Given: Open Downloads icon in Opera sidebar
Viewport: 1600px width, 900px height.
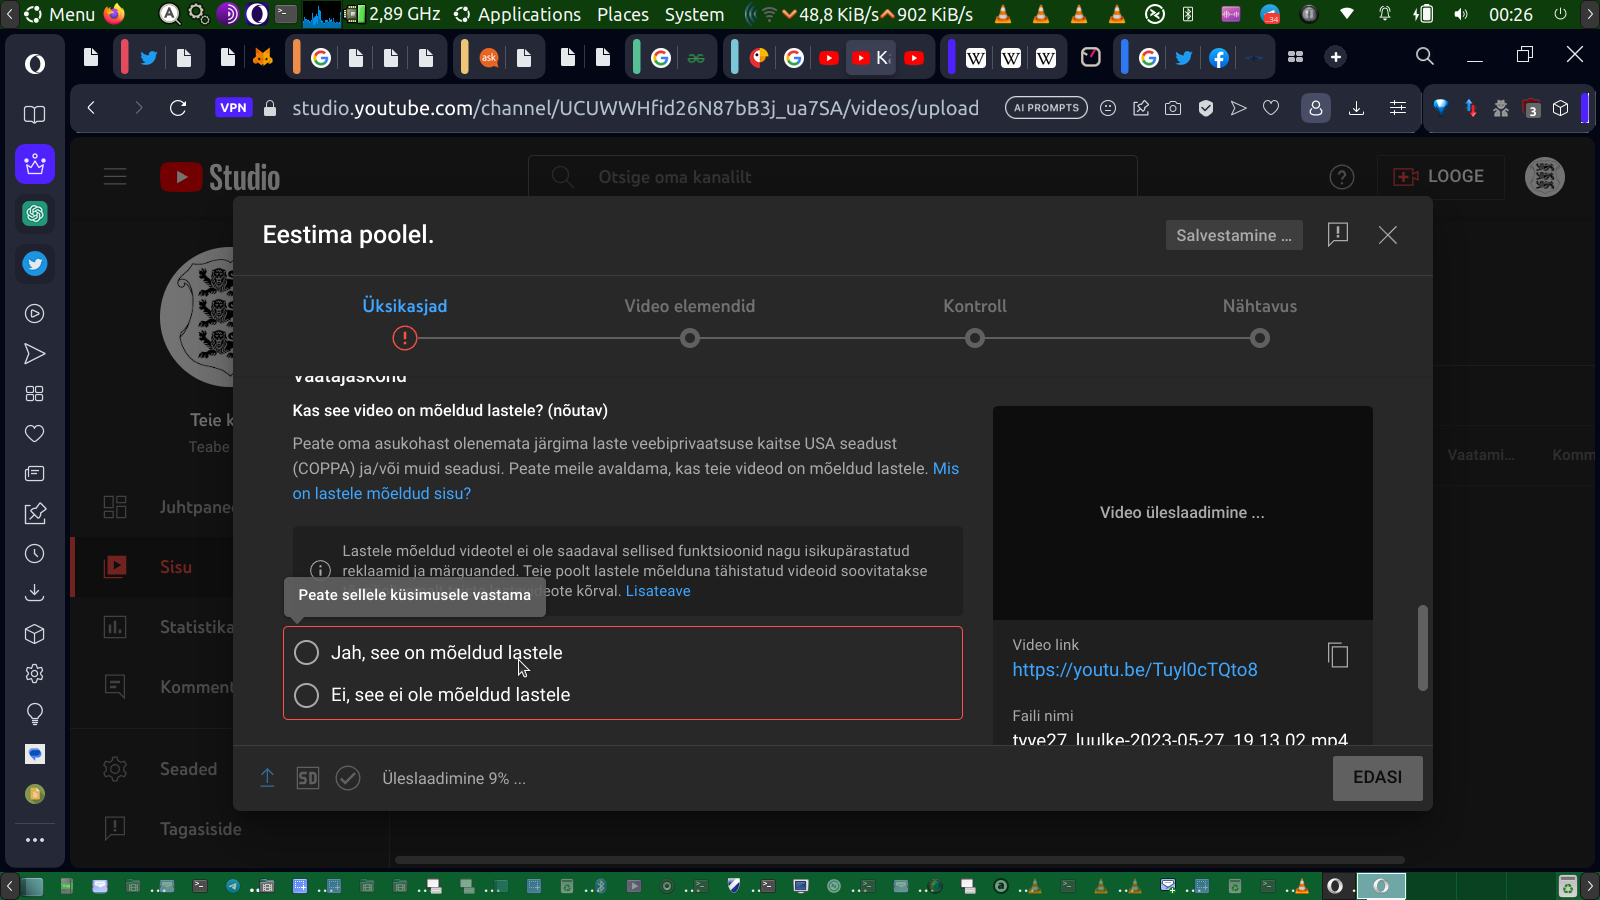Looking at the screenshot, I should pyautogui.click(x=35, y=594).
